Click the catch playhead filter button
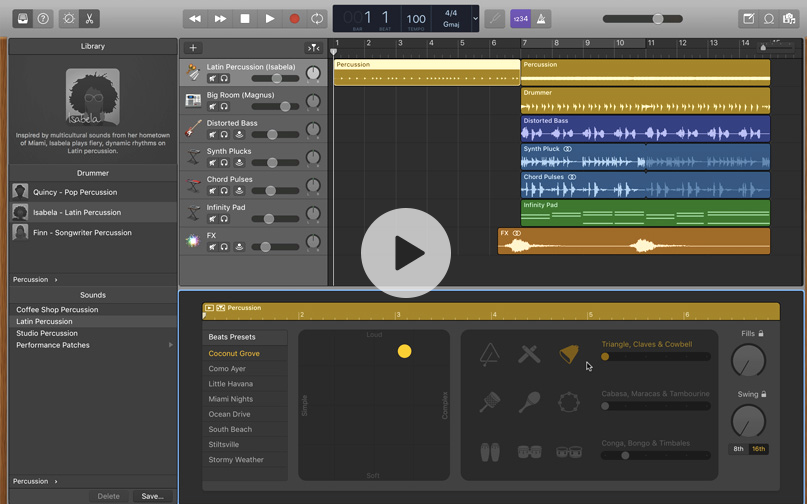Viewport: 807px width, 504px height. (313, 48)
